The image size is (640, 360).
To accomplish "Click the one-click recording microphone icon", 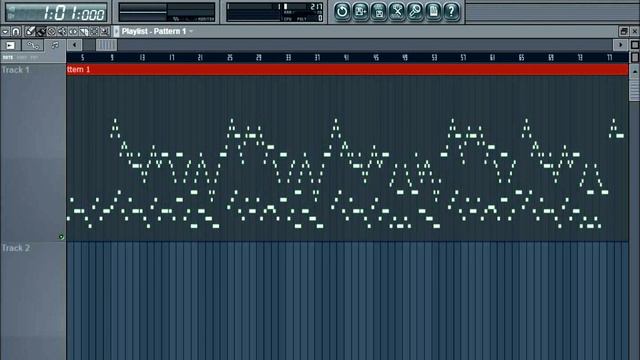I will (415, 11).
